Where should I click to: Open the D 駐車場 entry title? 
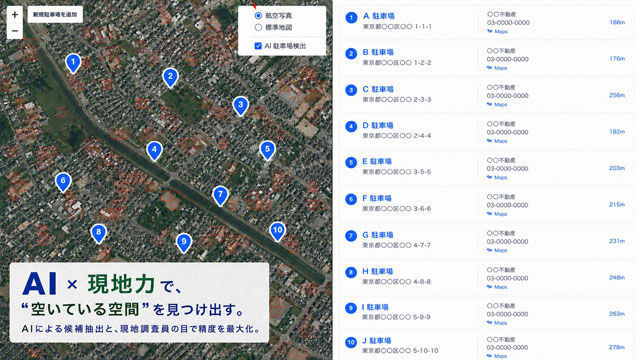coord(378,125)
